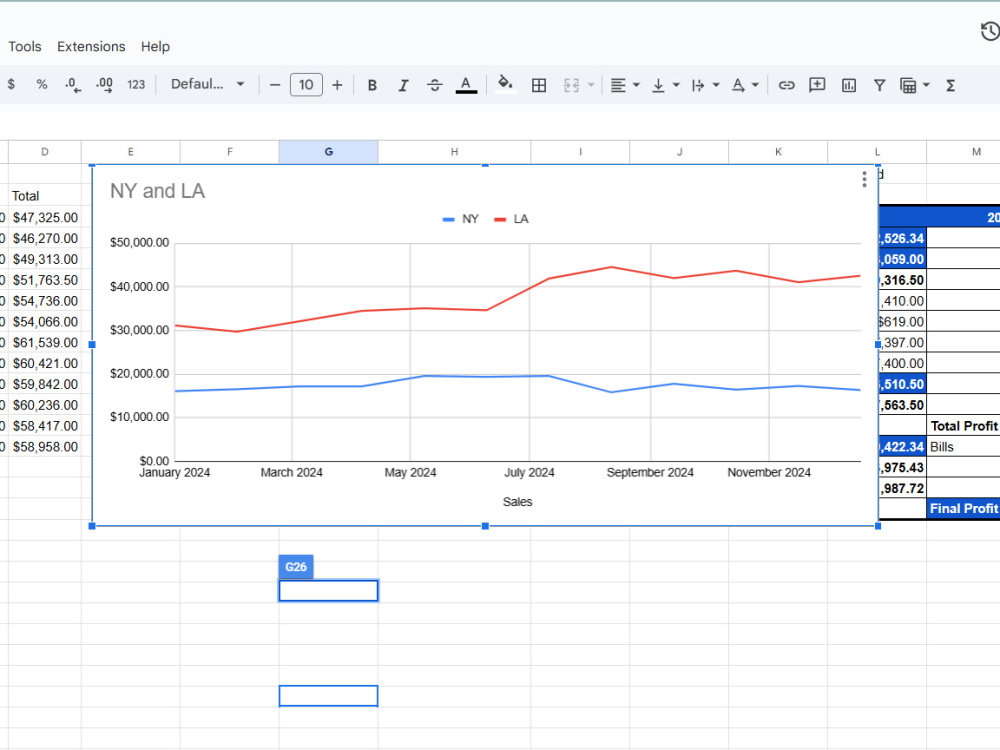
Task: Click the $50,000.00 axis label
Action: pos(140,242)
